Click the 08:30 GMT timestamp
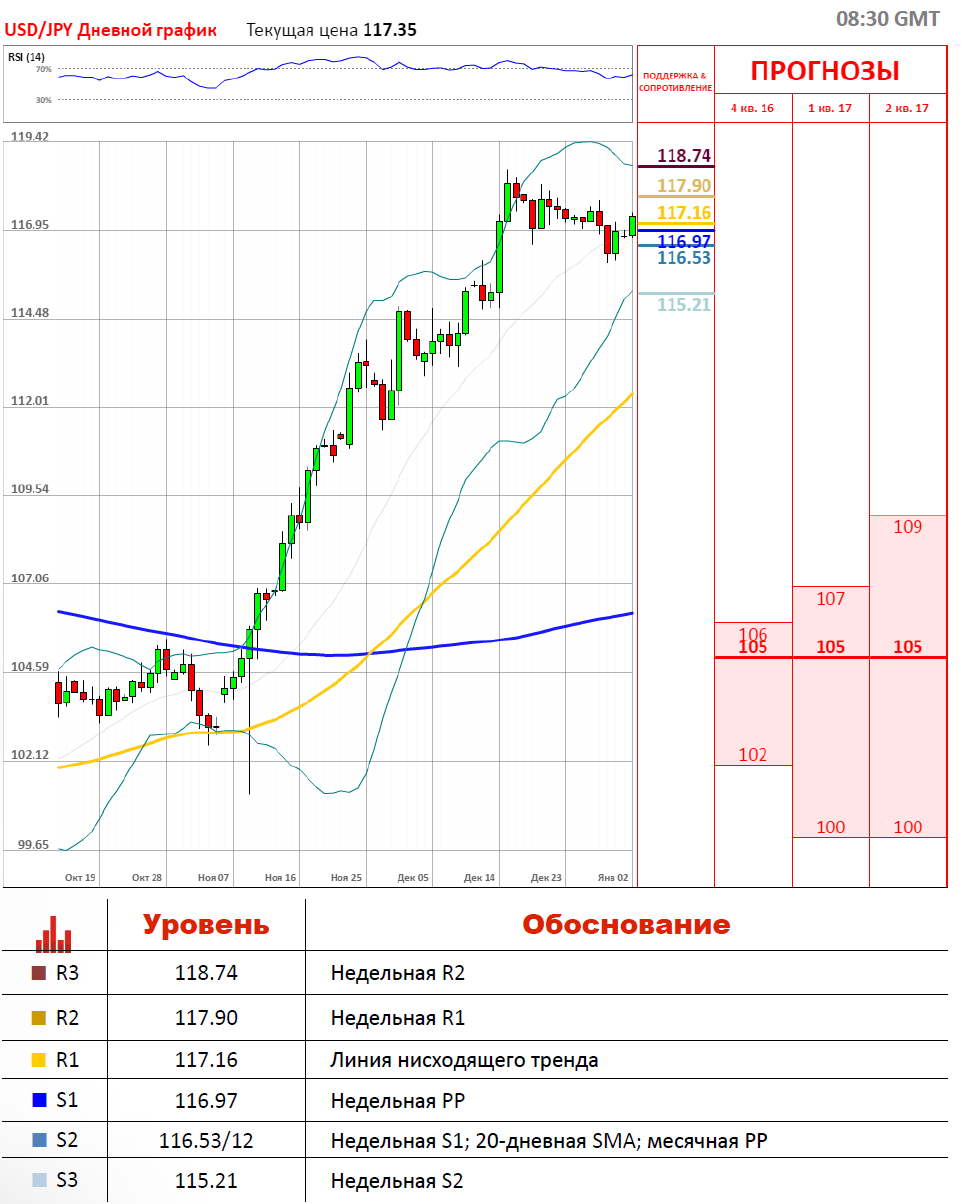 [887, 18]
